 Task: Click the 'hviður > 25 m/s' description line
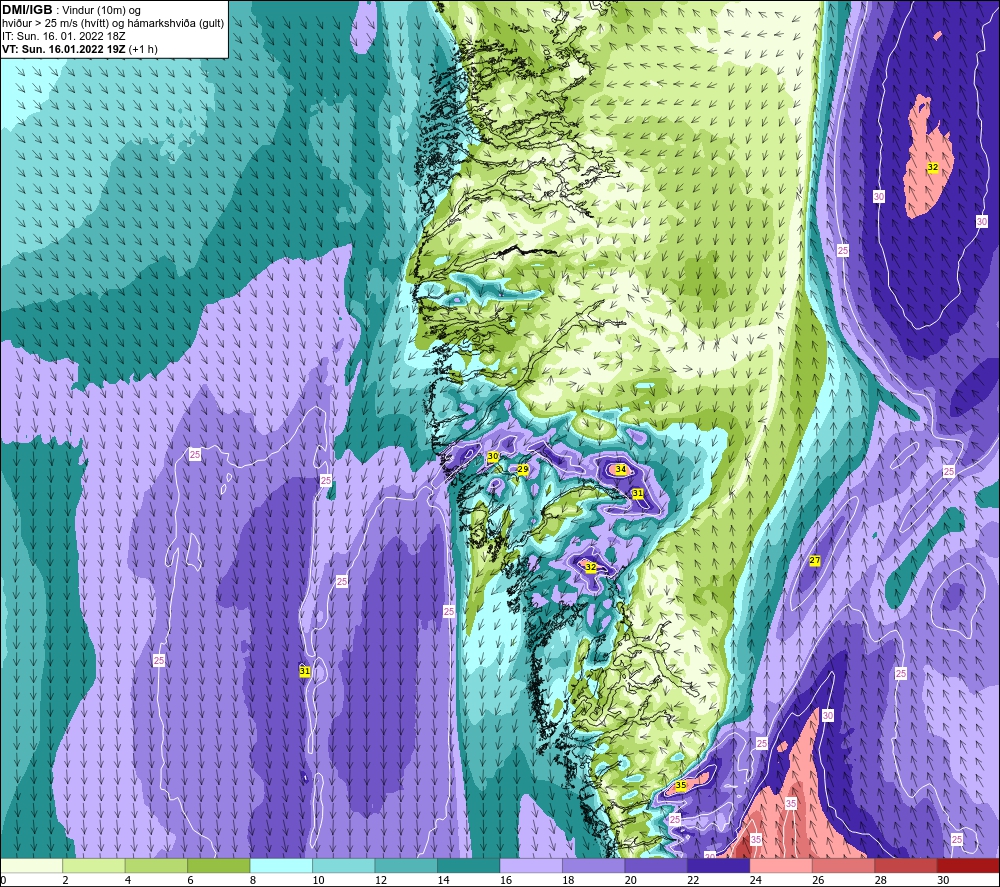[x=113, y=24]
